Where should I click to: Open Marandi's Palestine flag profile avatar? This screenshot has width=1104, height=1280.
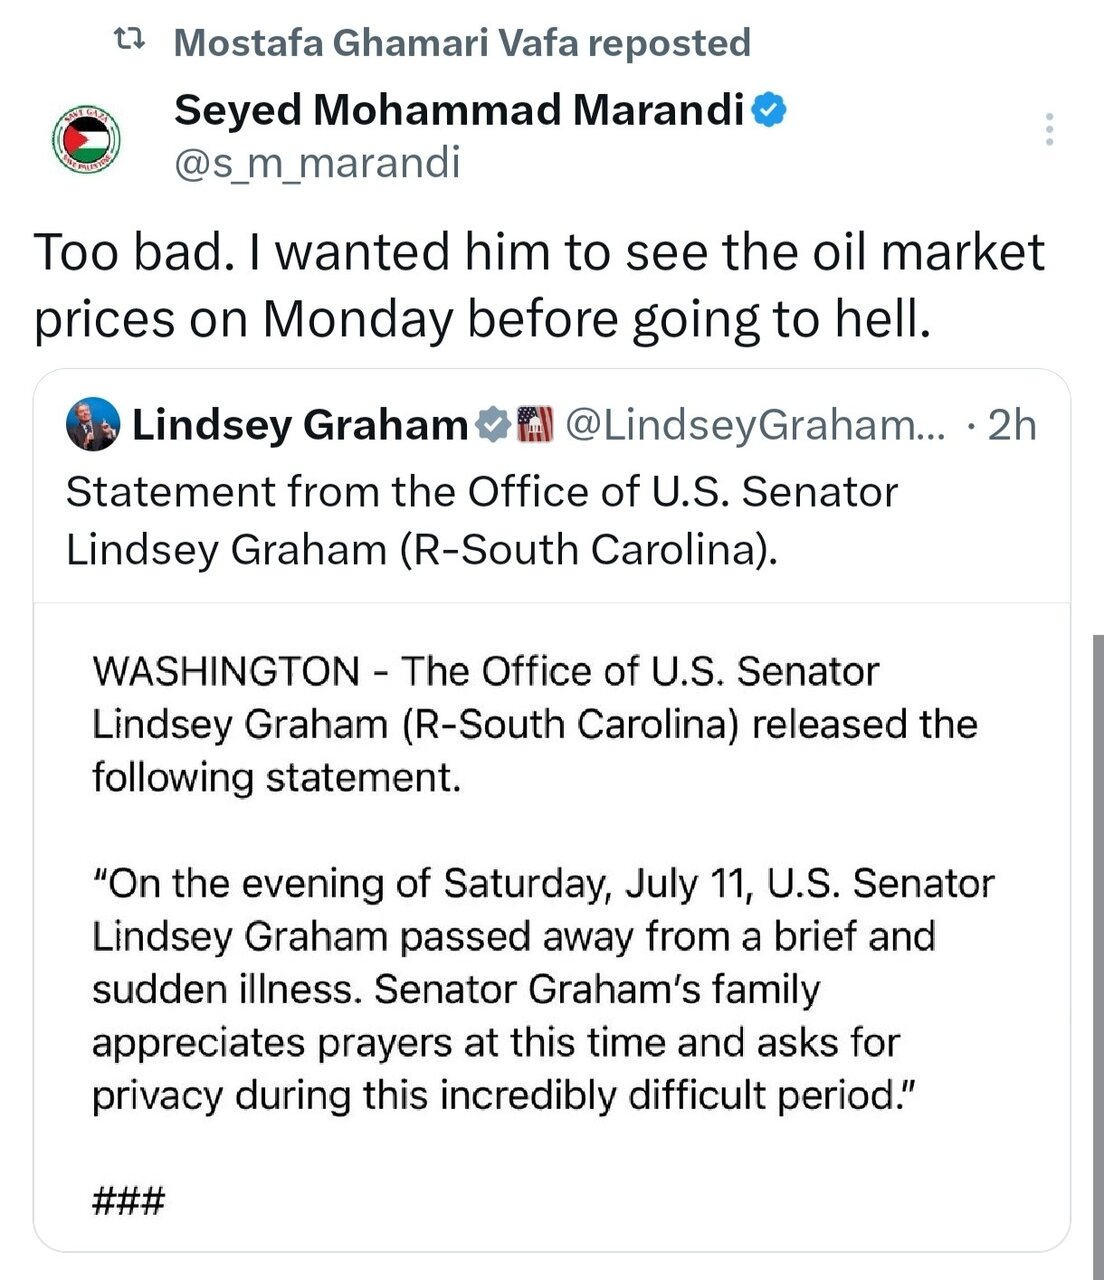(85, 138)
